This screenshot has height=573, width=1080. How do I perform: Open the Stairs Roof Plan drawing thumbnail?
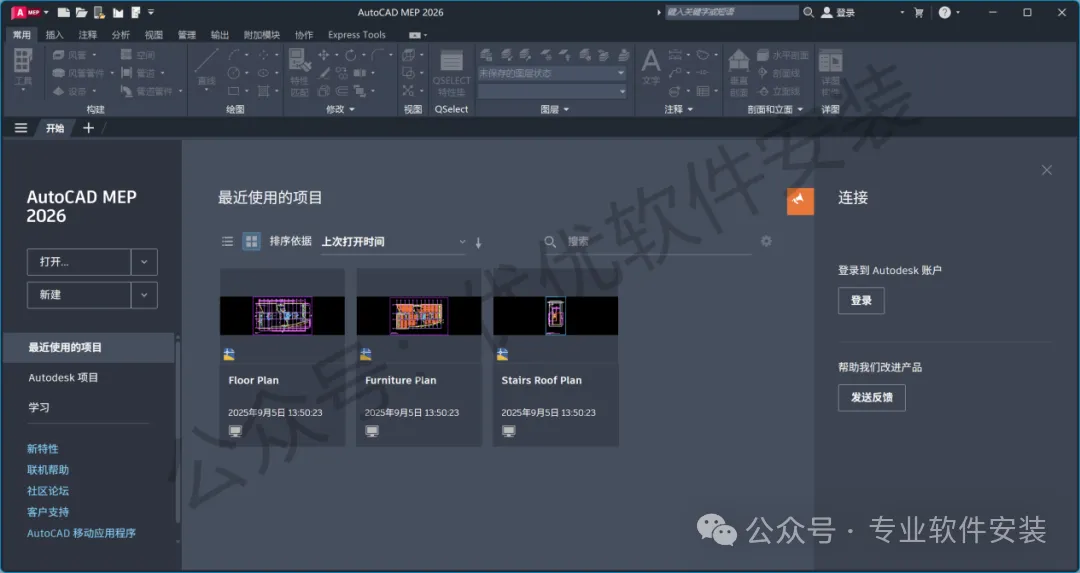click(x=555, y=315)
